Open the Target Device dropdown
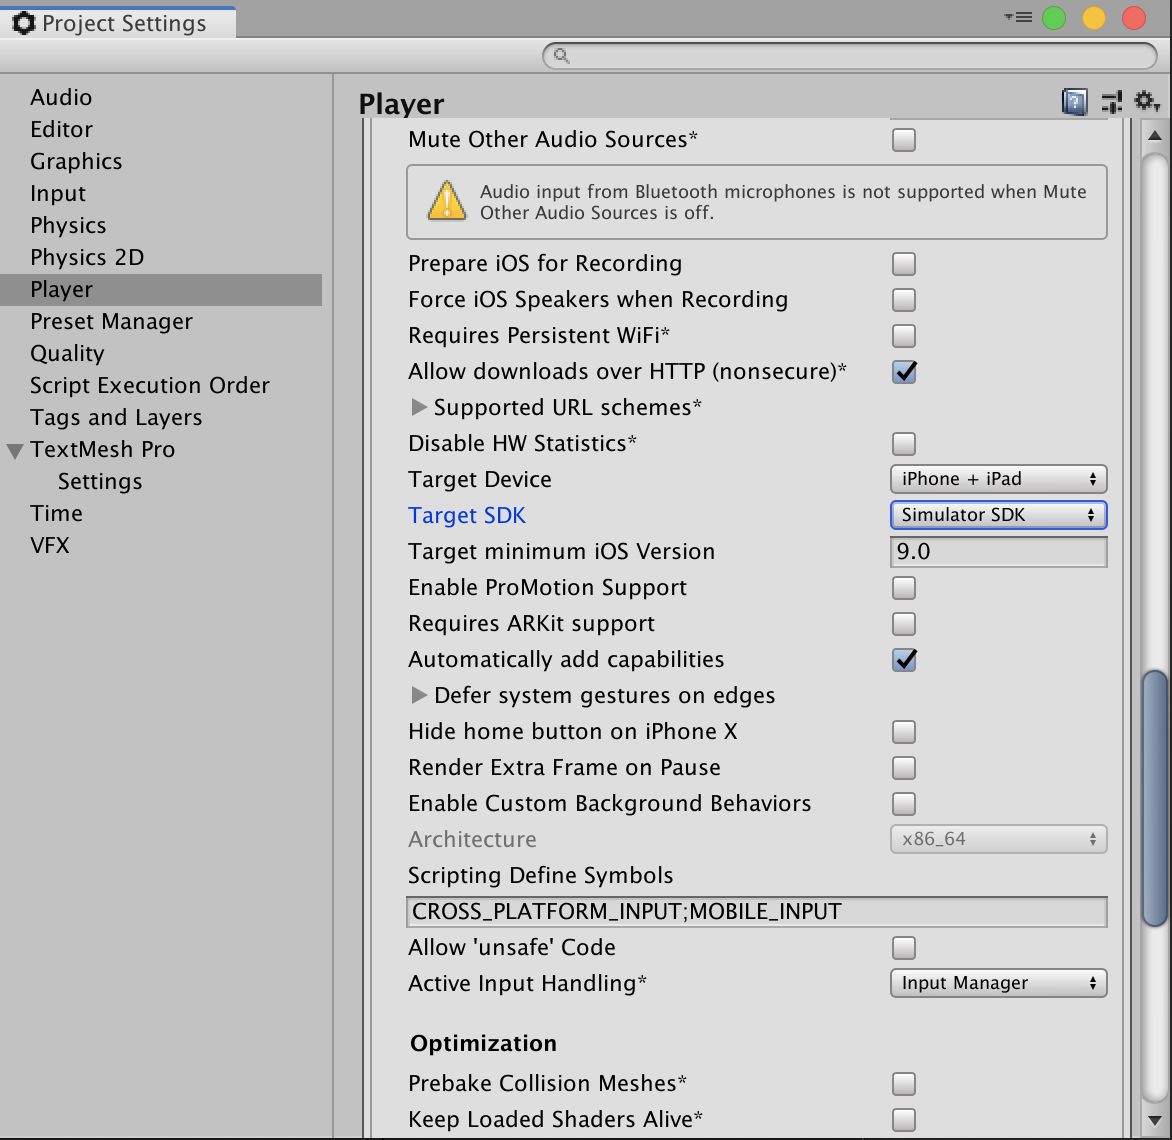1172x1140 pixels. (997, 479)
